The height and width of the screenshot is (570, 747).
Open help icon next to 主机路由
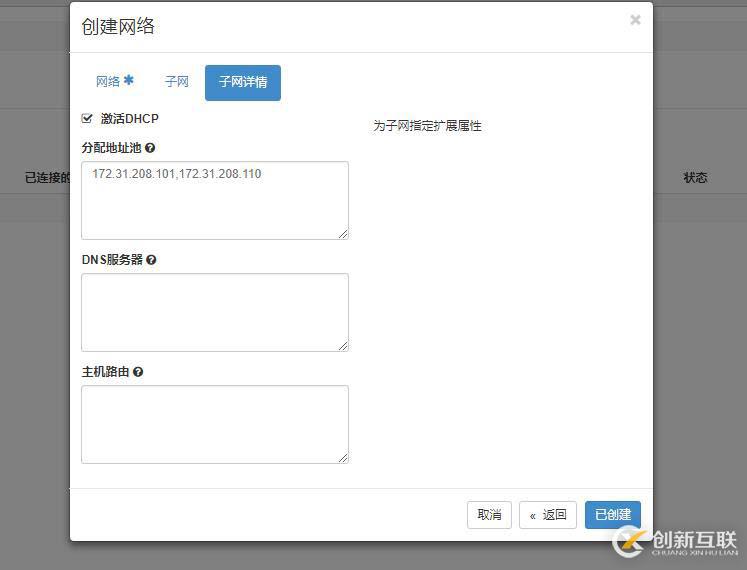(138, 372)
